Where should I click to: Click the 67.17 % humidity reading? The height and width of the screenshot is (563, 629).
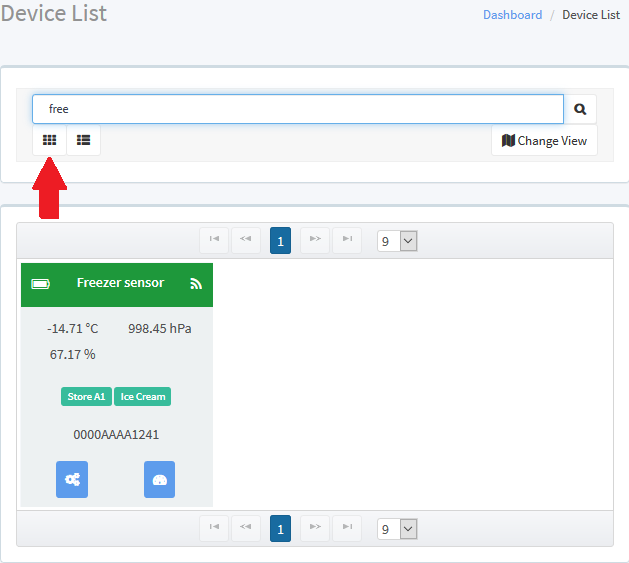click(73, 354)
